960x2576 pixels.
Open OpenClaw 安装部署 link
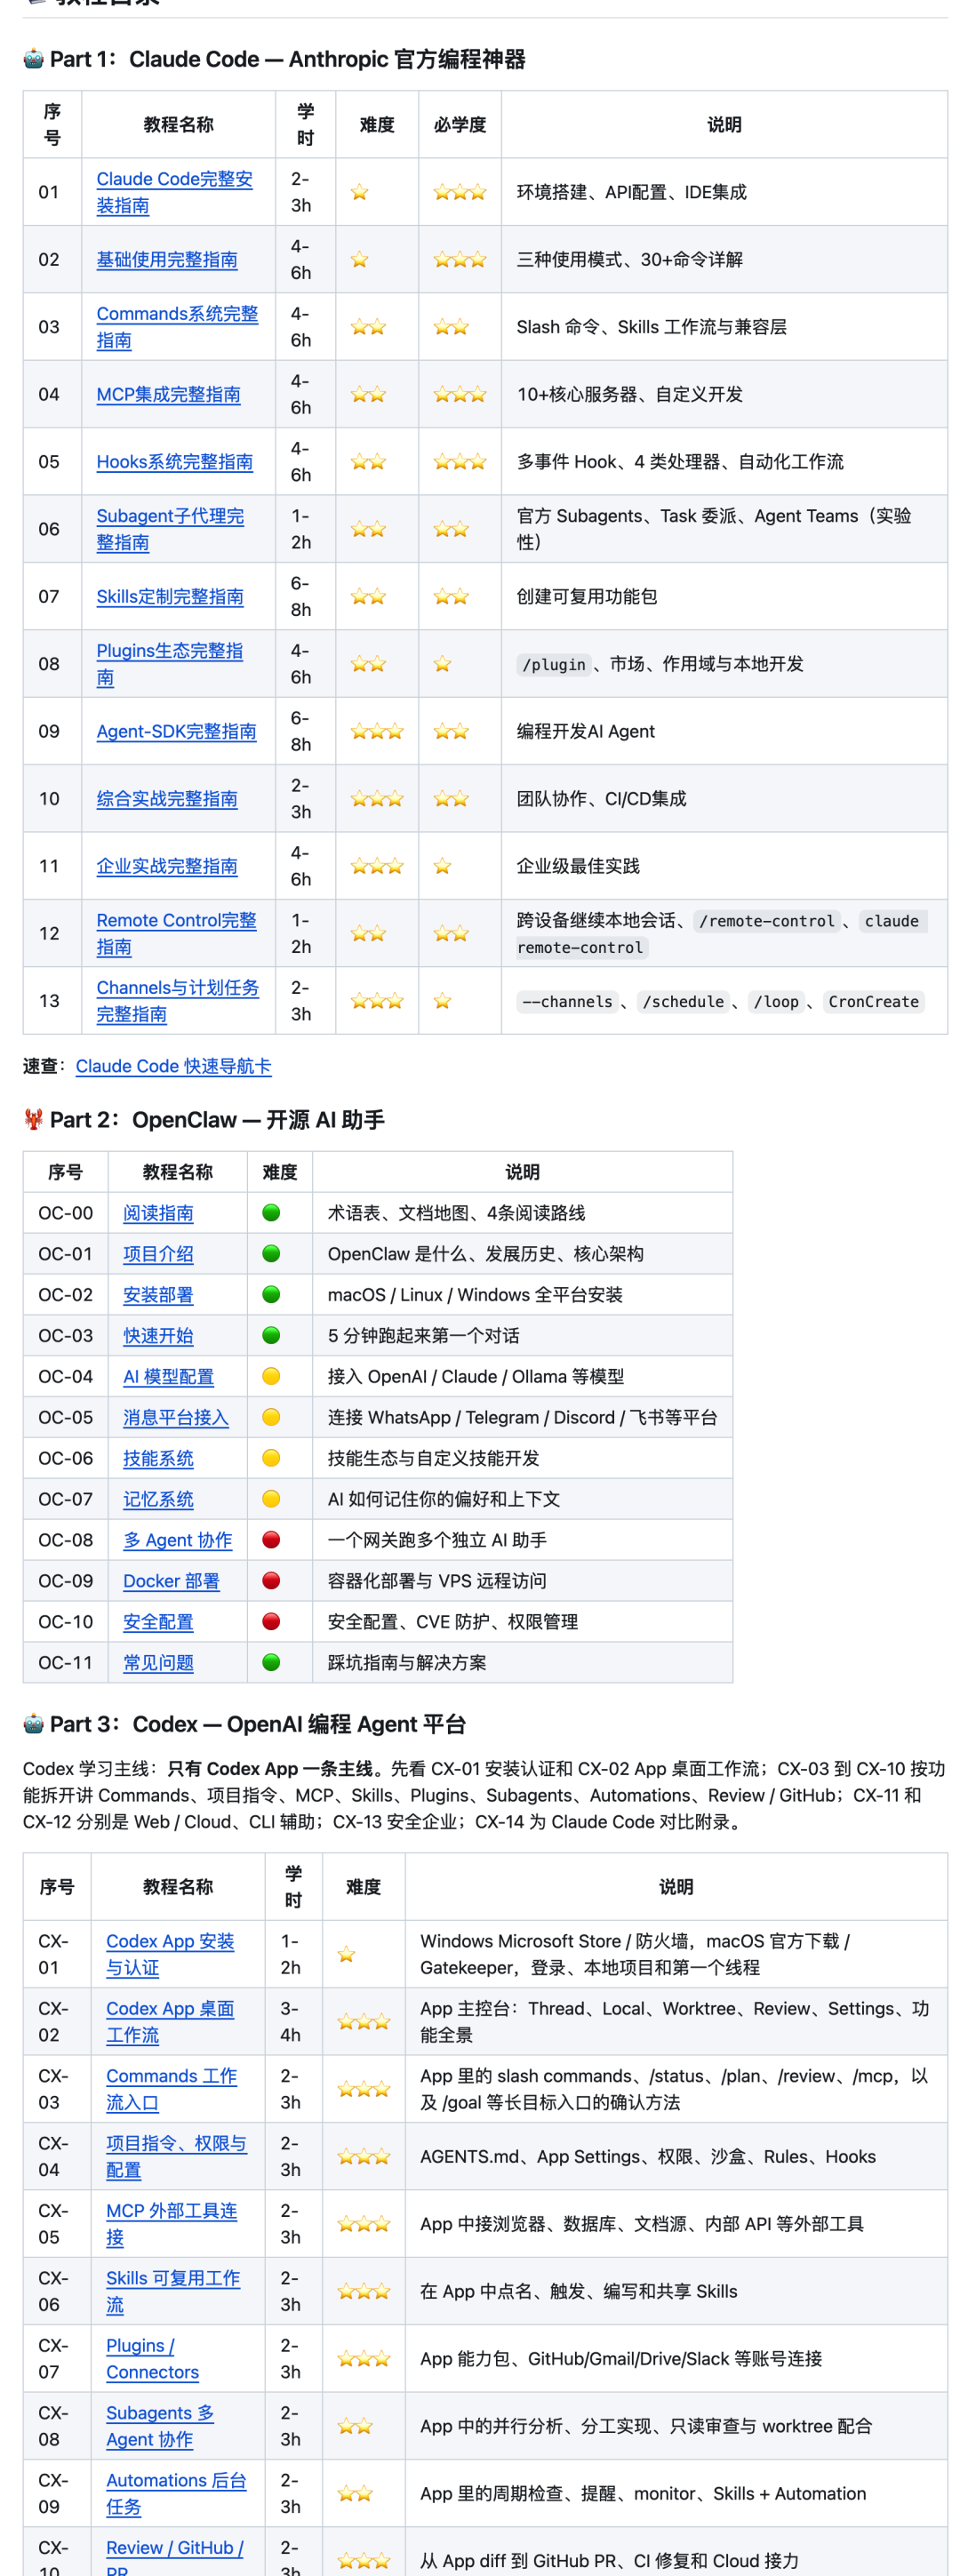point(158,1295)
